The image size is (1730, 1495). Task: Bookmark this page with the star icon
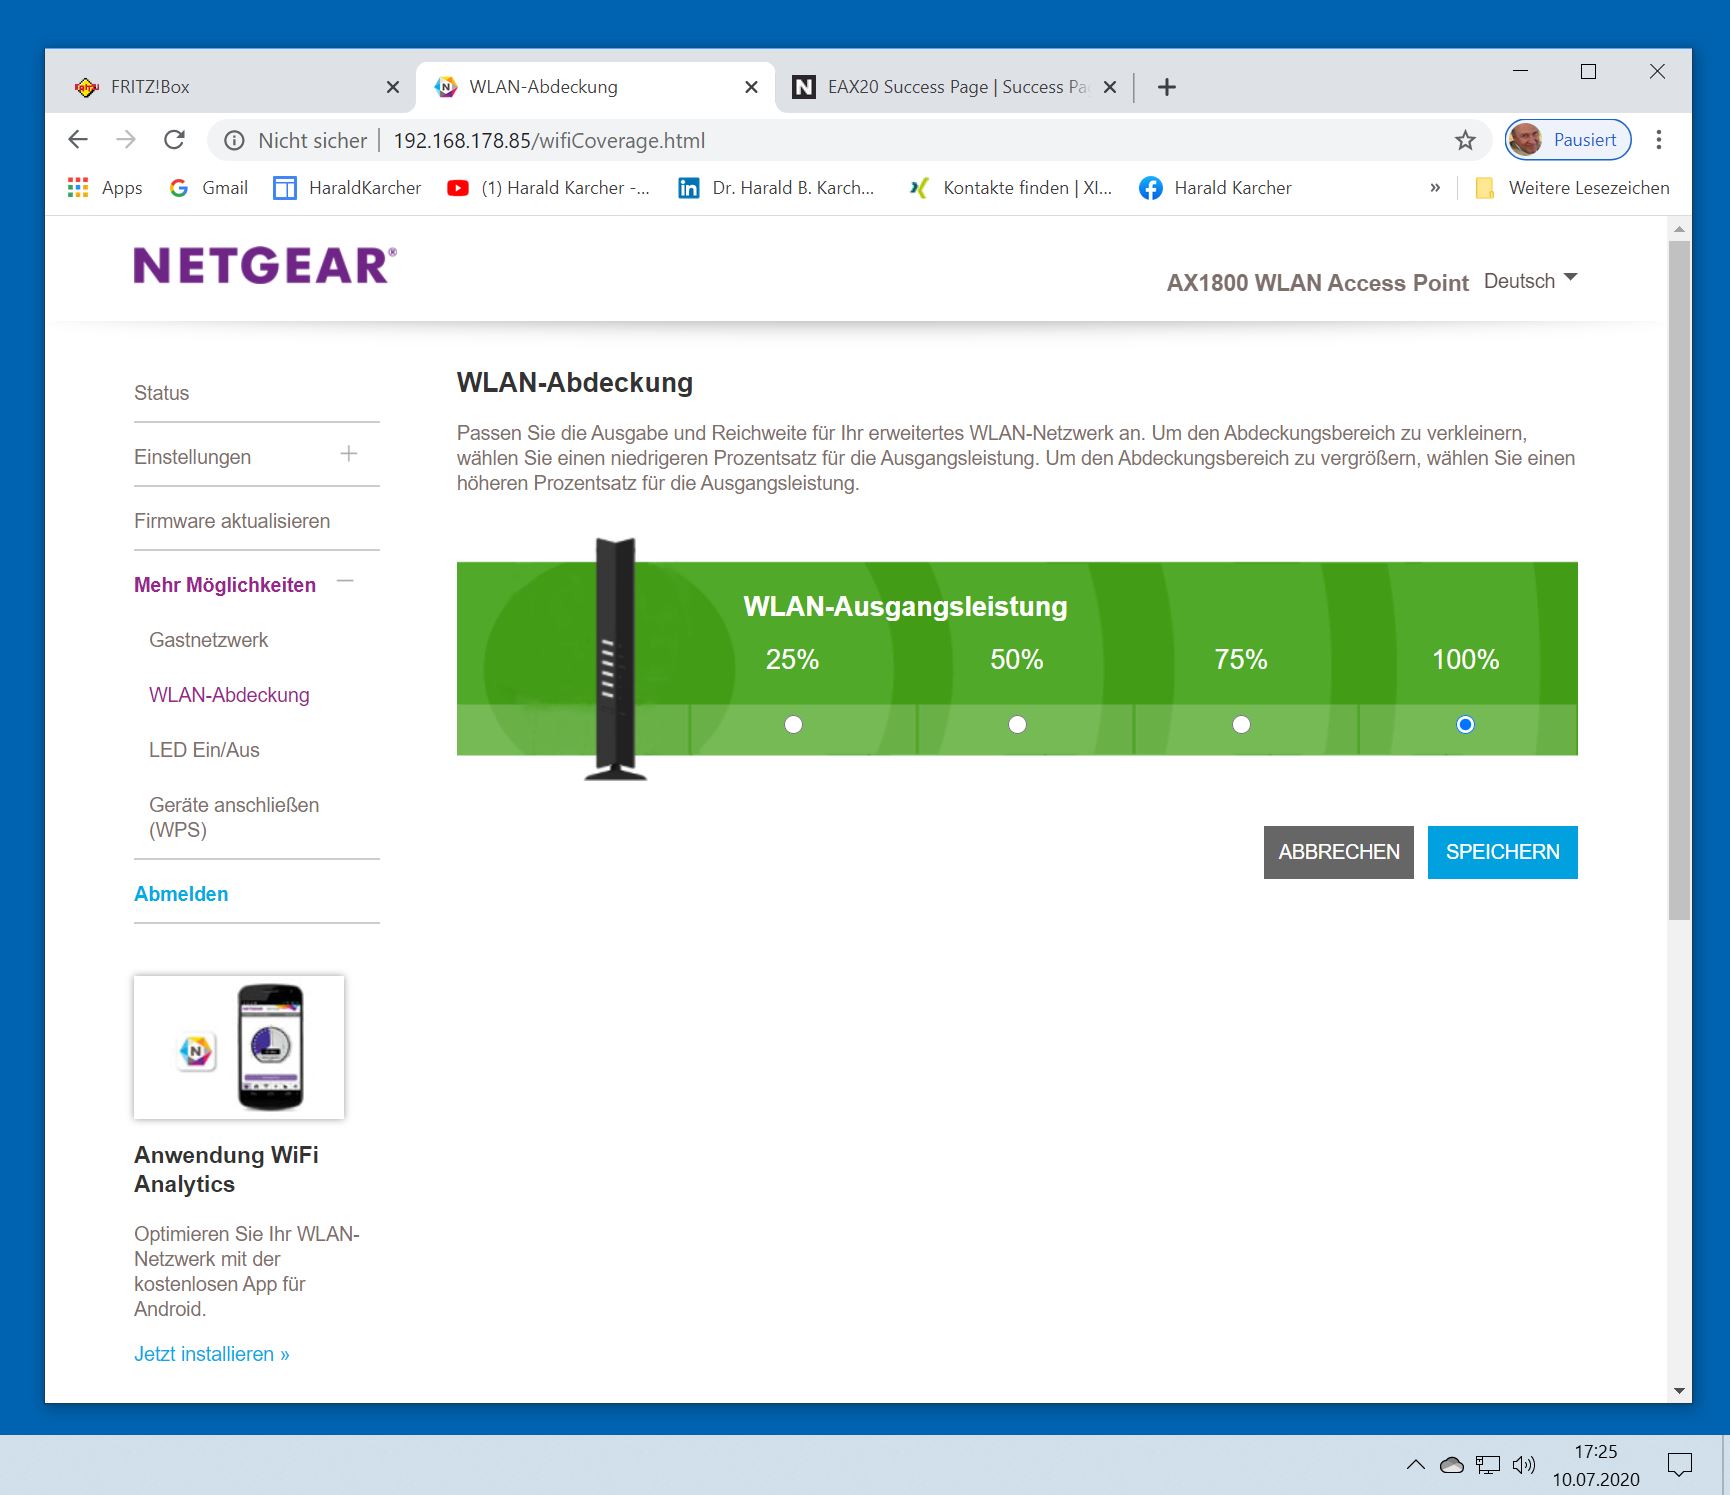pos(1465,141)
